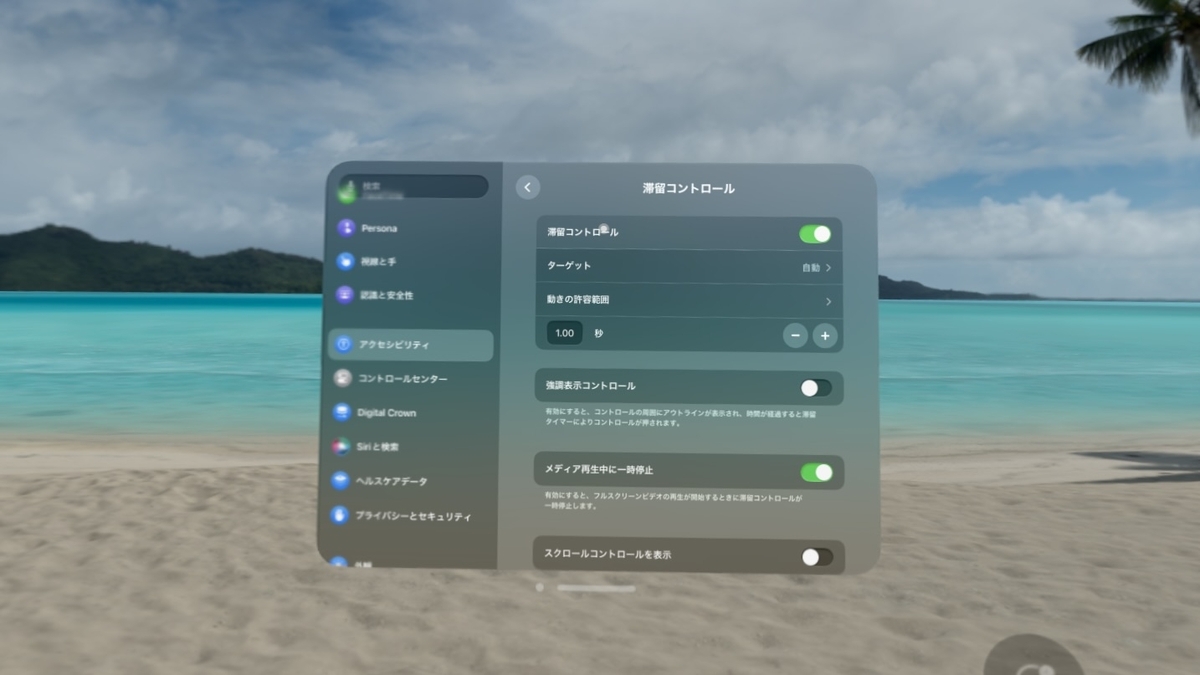Open the コントロールセンター sidebar icon
Image resolution: width=1200 pixels, height=675 pixels.
pyautogui.click(x=343, y=378)
